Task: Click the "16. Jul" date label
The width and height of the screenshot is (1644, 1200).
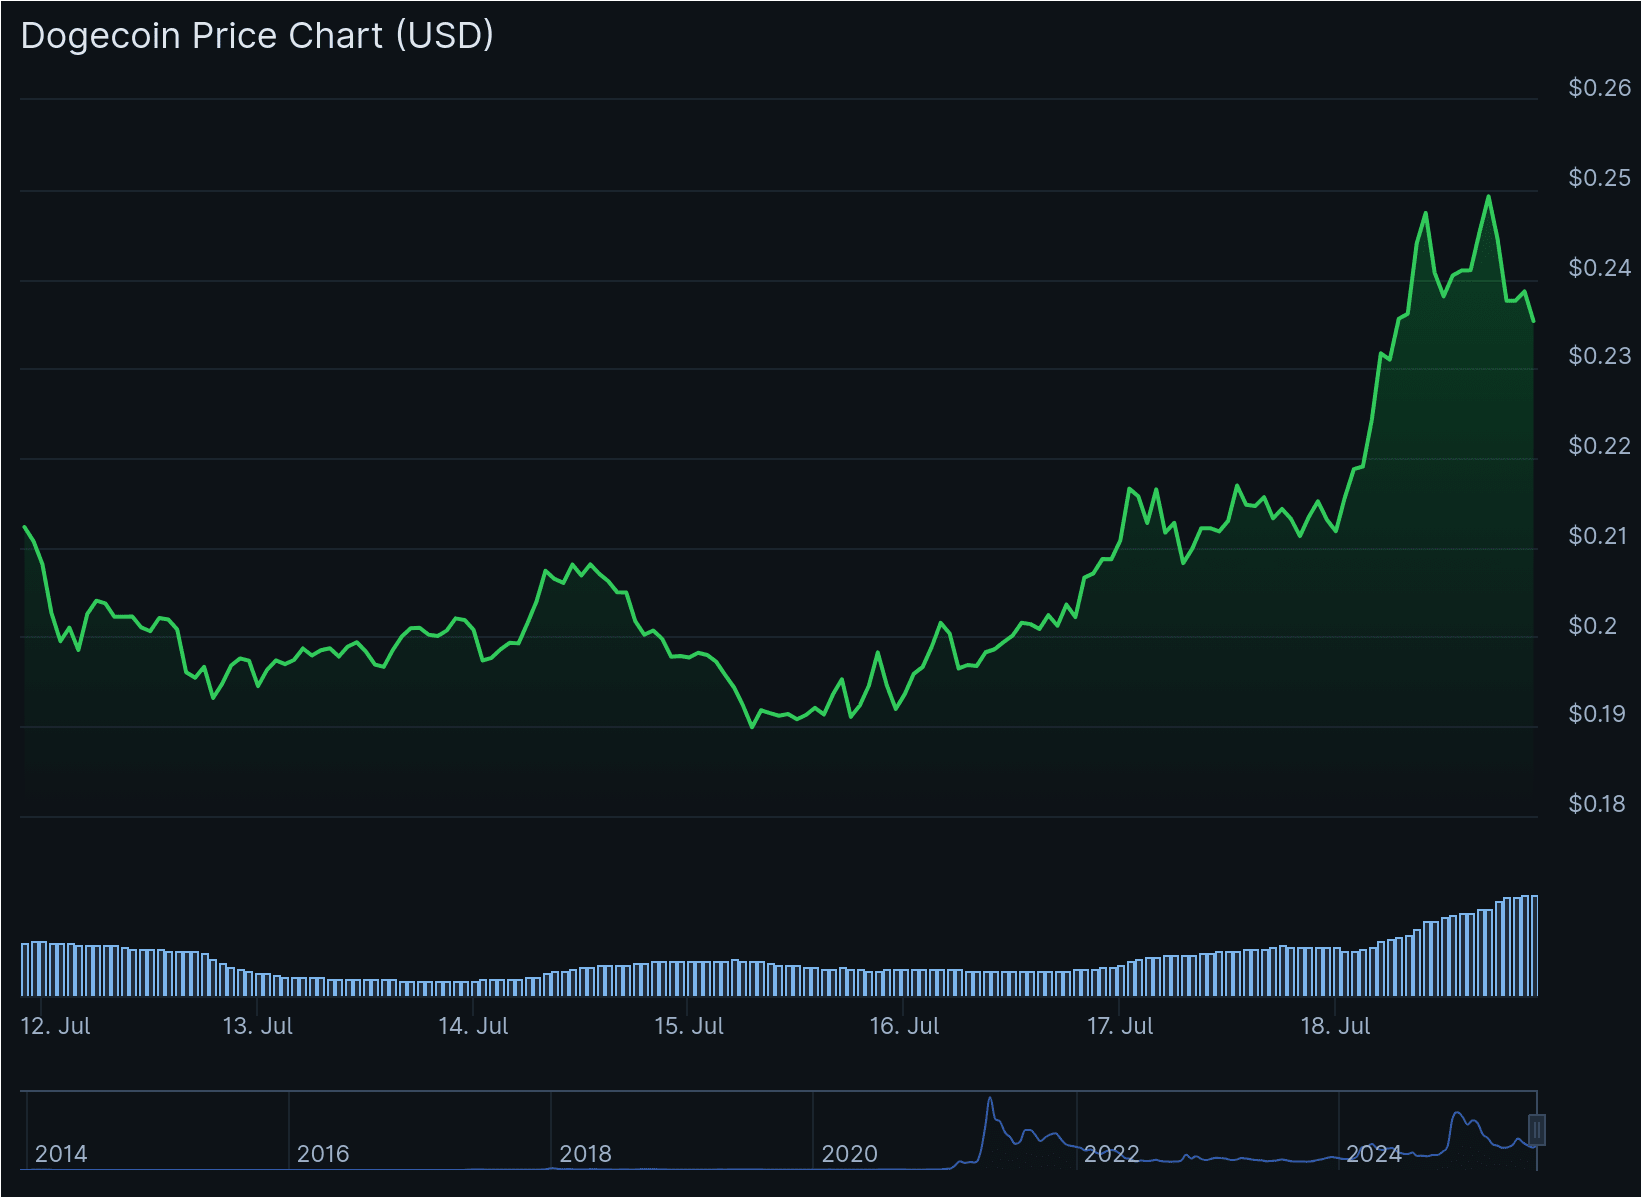Action: point(904,1026)
